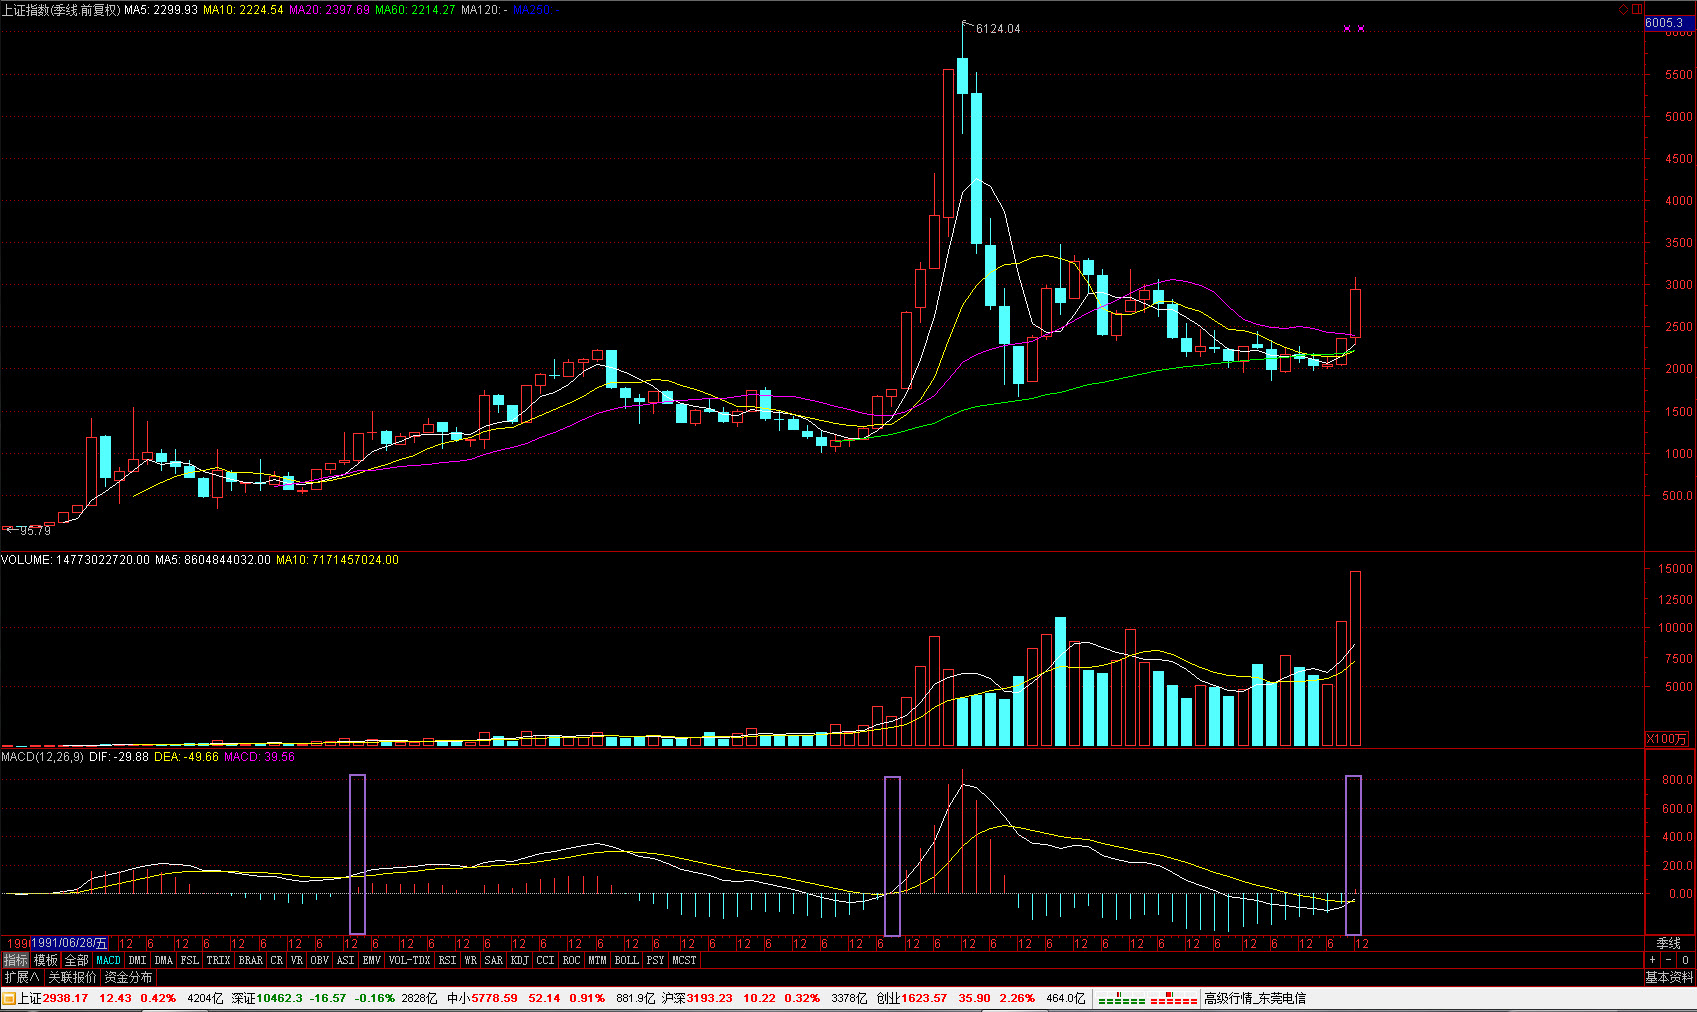Click the MA60: 2214.27 legend label
1697x1012 pixels.
click(x=415, y=9)
